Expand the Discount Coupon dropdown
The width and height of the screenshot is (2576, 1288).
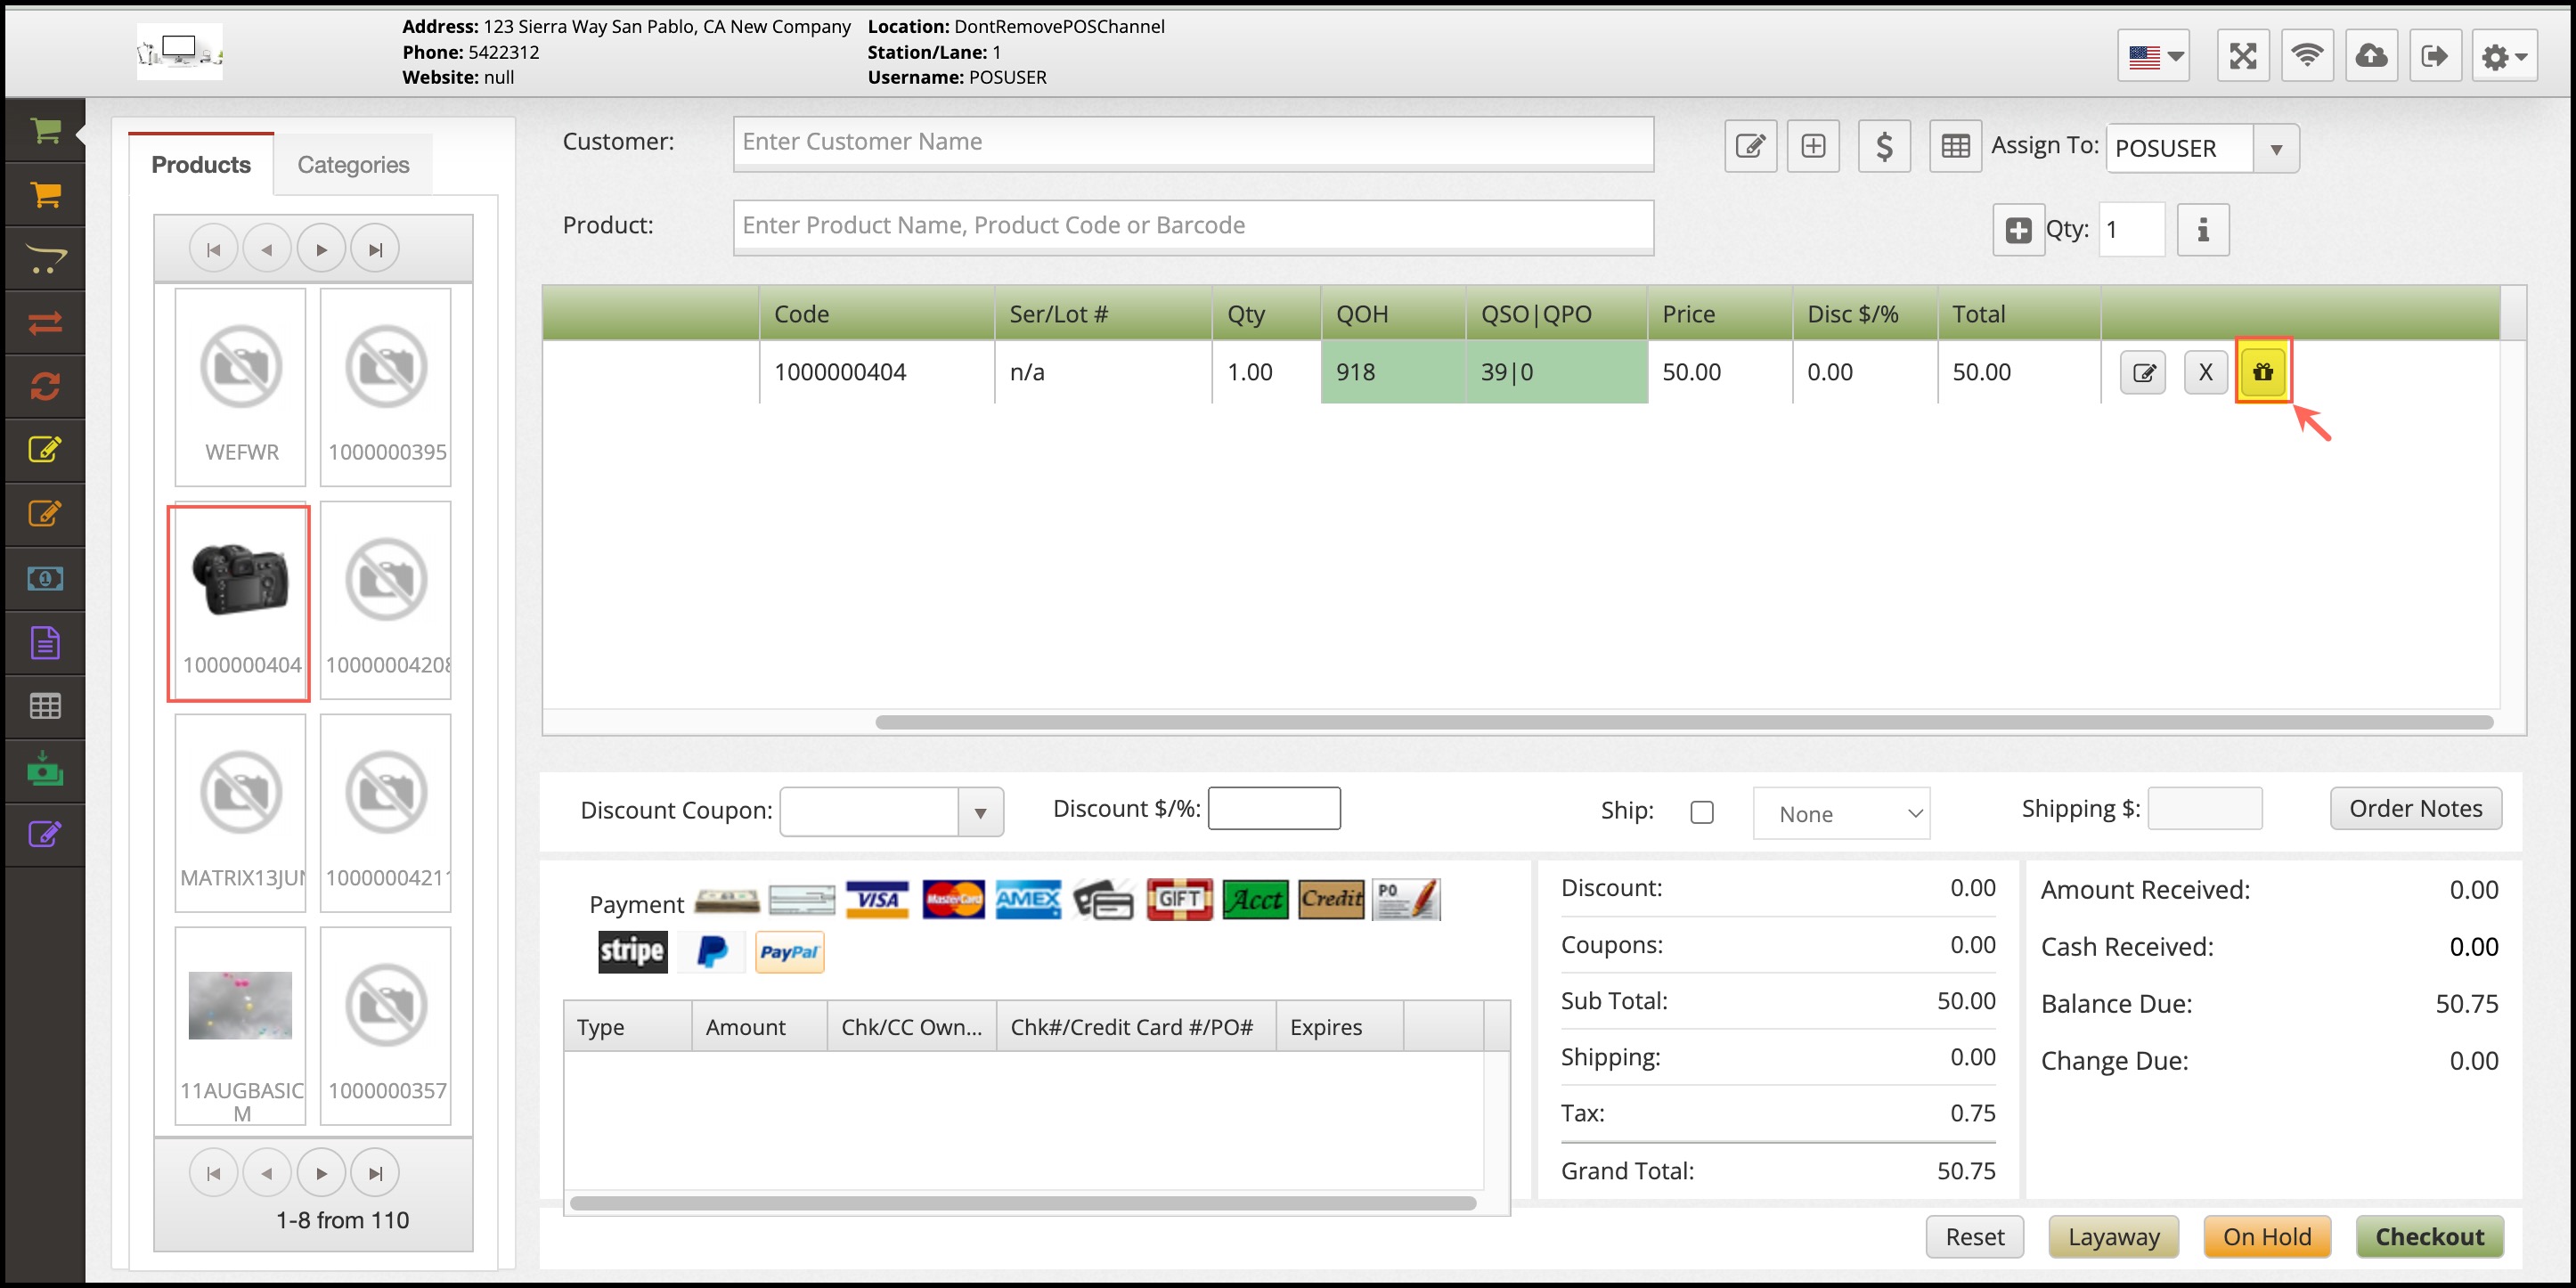pyautogui.click(x=980, y=813)
